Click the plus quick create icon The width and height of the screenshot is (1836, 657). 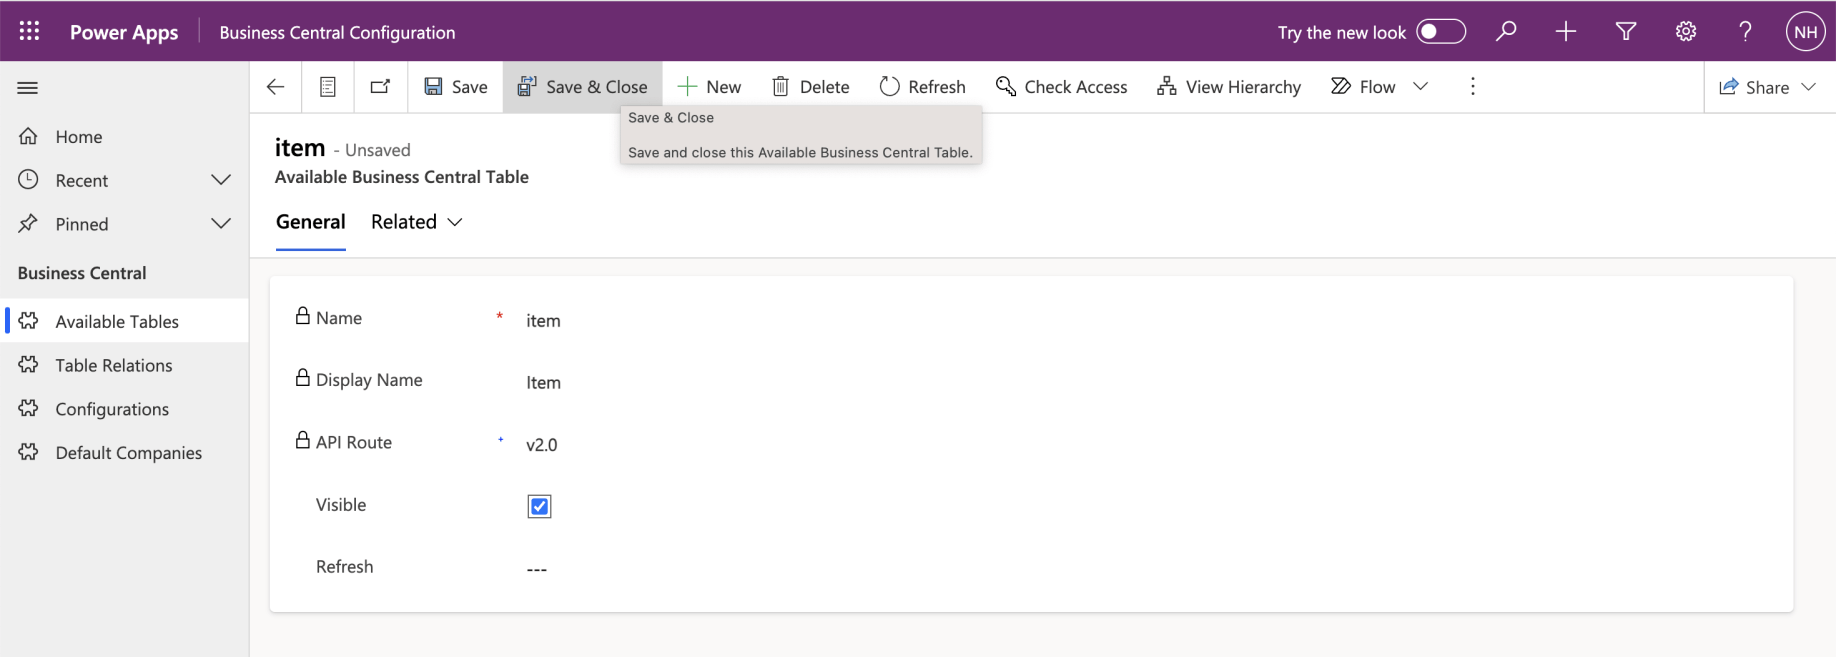tap(1566, 31)
